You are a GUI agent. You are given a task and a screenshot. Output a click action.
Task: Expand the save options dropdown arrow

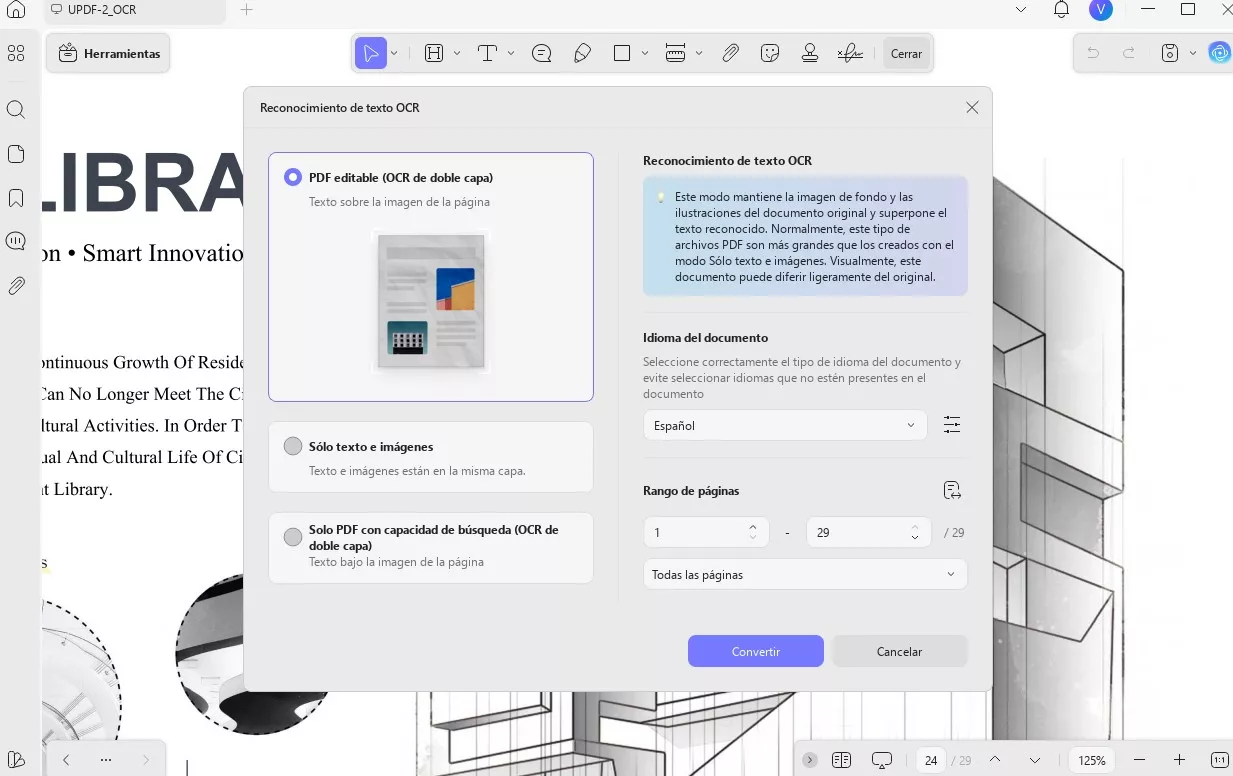1193,53
